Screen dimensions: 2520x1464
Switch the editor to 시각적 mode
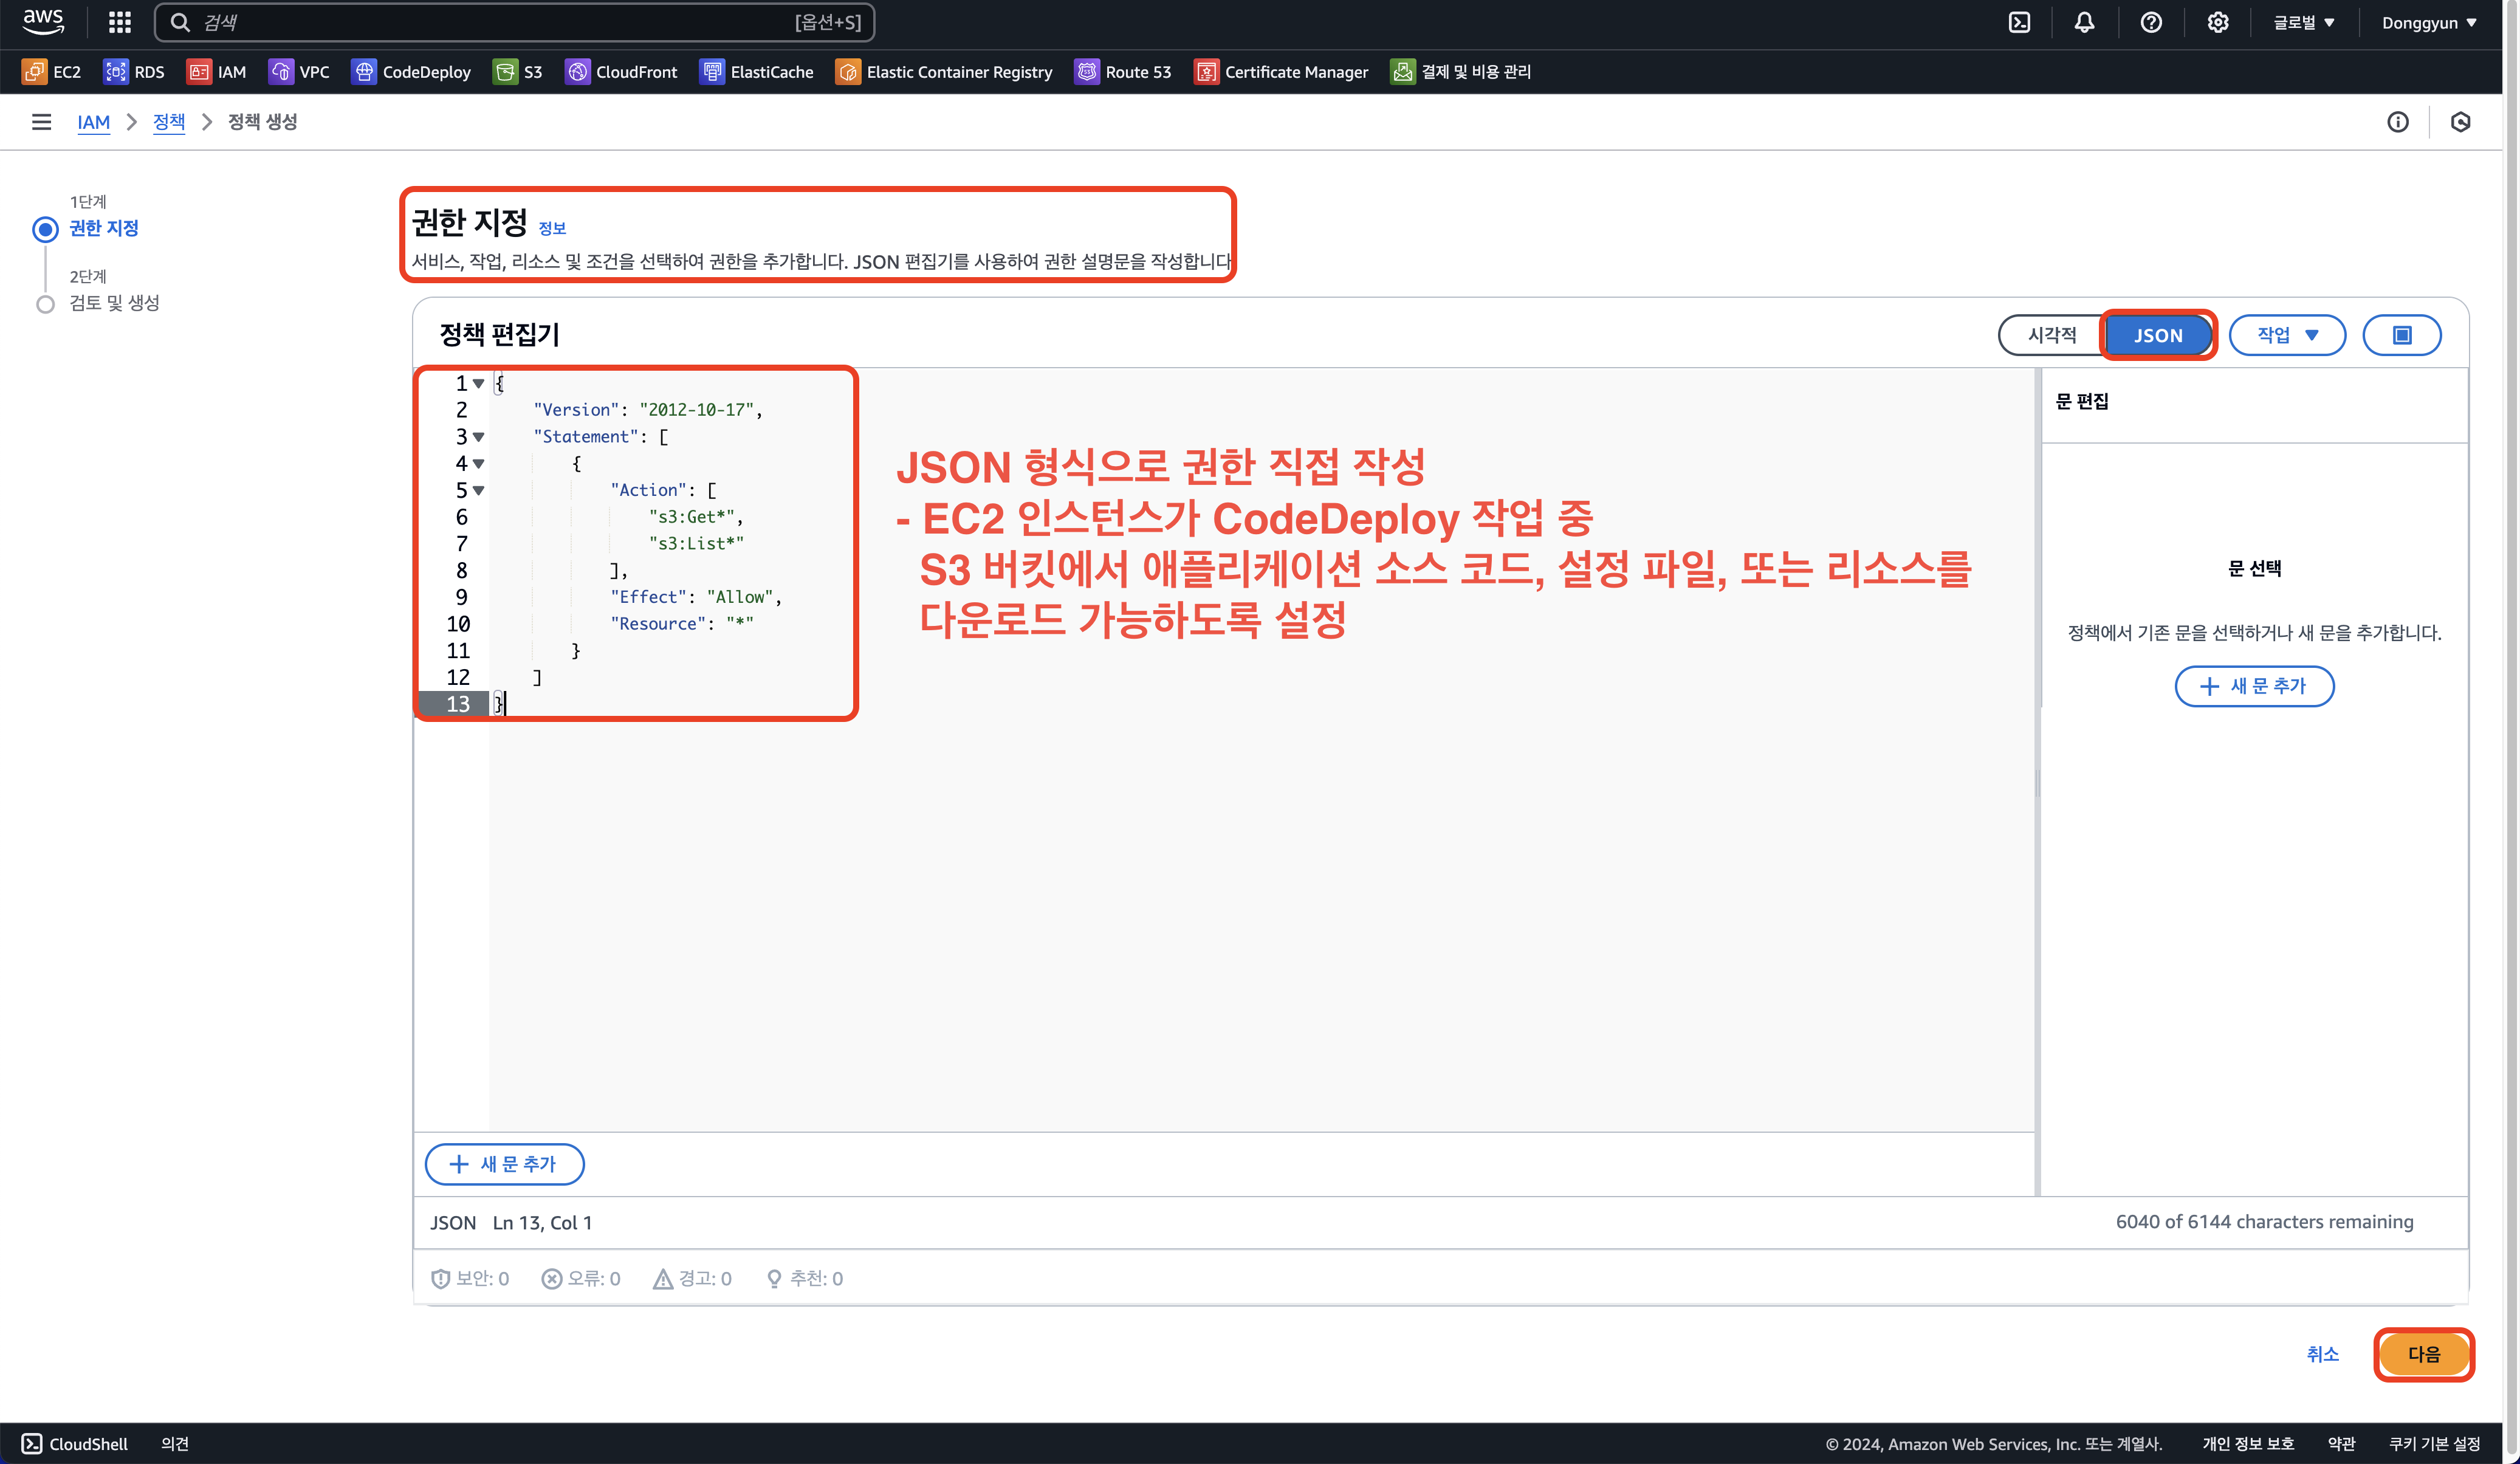pyautogui.click(x=2051, y=335)
